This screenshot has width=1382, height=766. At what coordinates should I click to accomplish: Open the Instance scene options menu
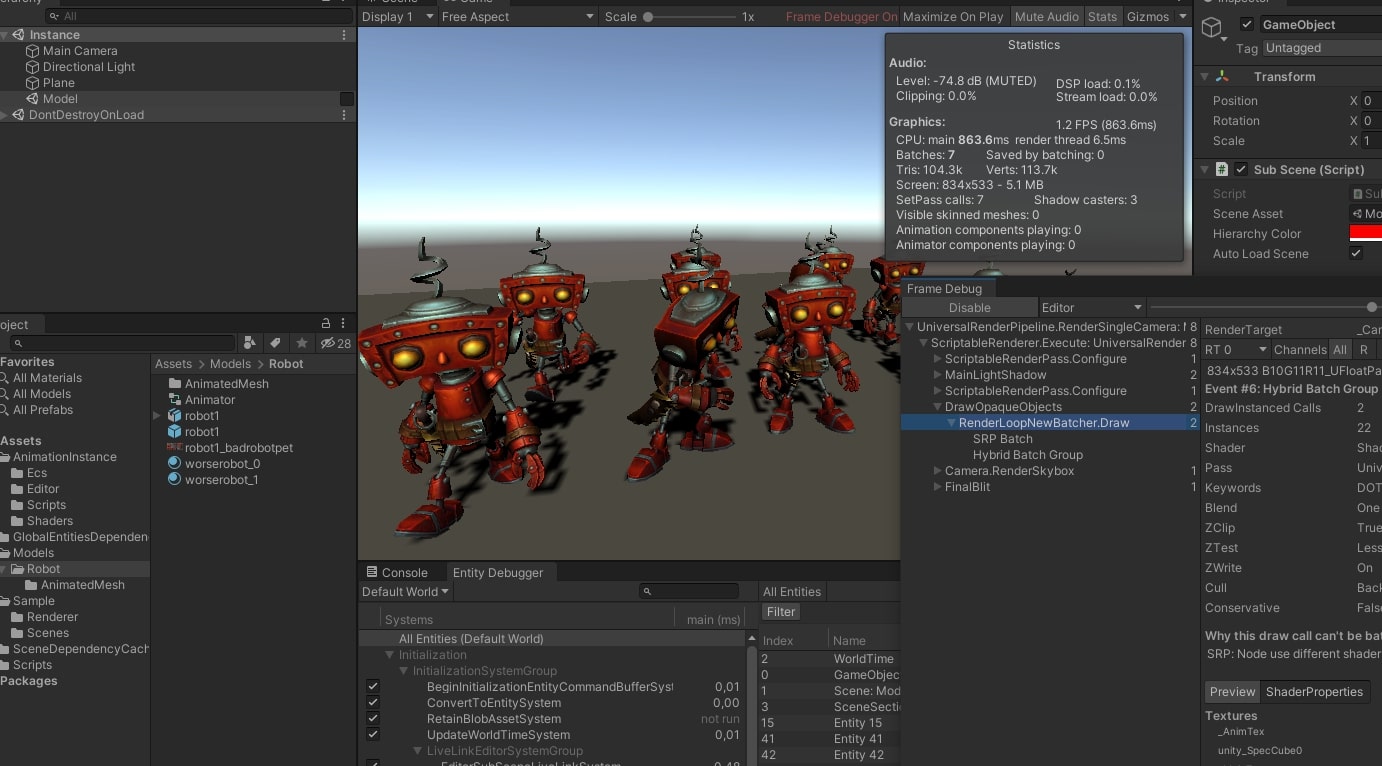click(x=344, y=35)
